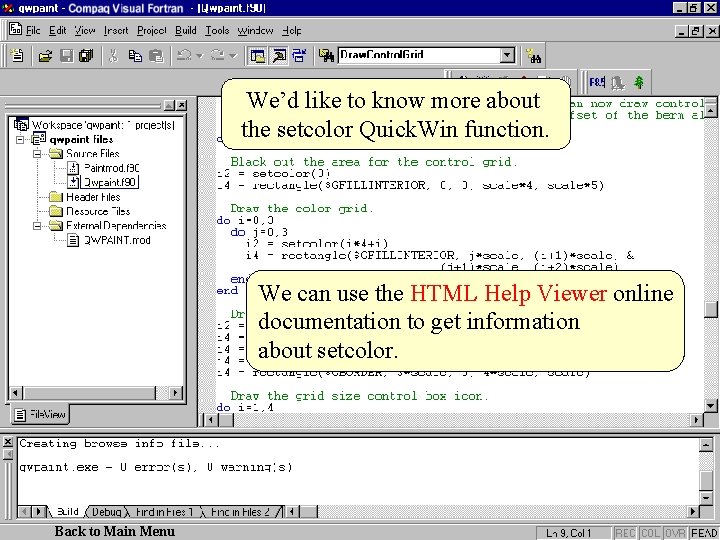Screen dimensions: 720x540
Task: Switch to the FileView tab
Action: pyautogui.click(x=40, y=414)
